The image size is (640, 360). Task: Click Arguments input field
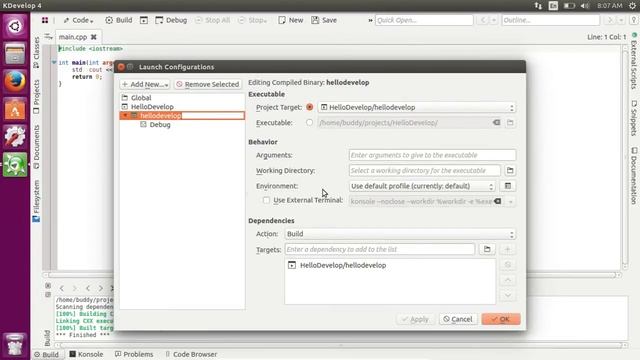[x=432, y=155]
